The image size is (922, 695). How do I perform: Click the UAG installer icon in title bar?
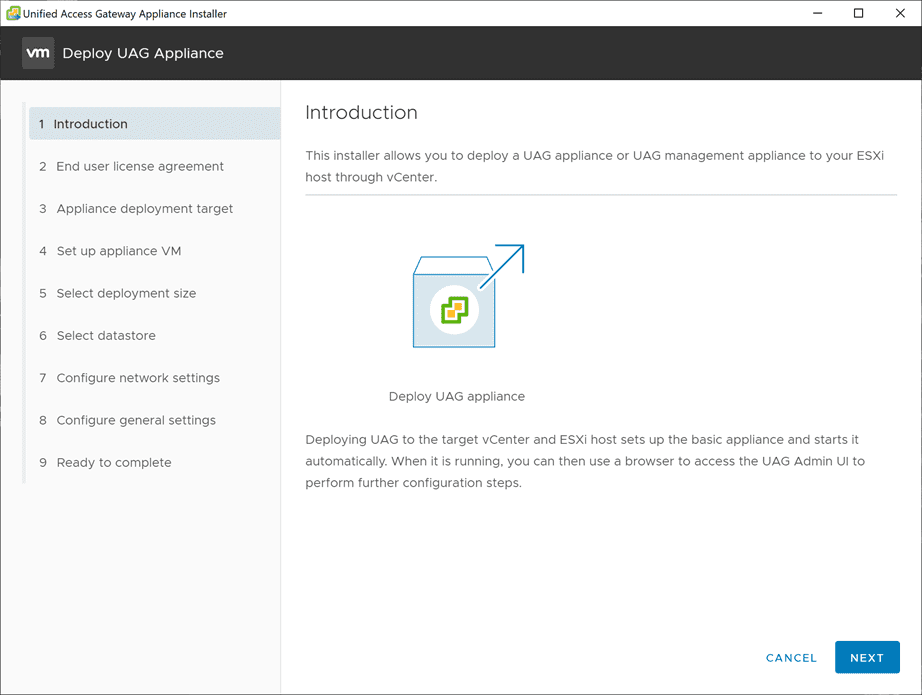point(14,13)
